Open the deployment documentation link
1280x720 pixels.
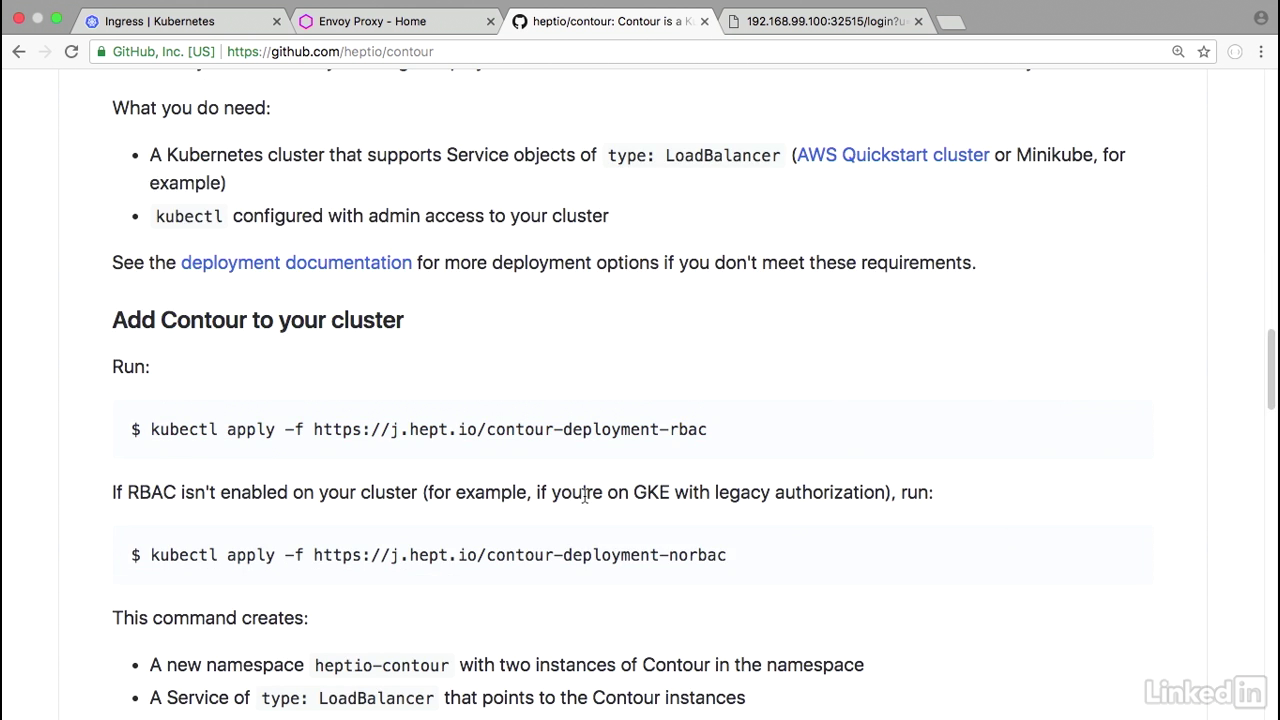(296, 262)
